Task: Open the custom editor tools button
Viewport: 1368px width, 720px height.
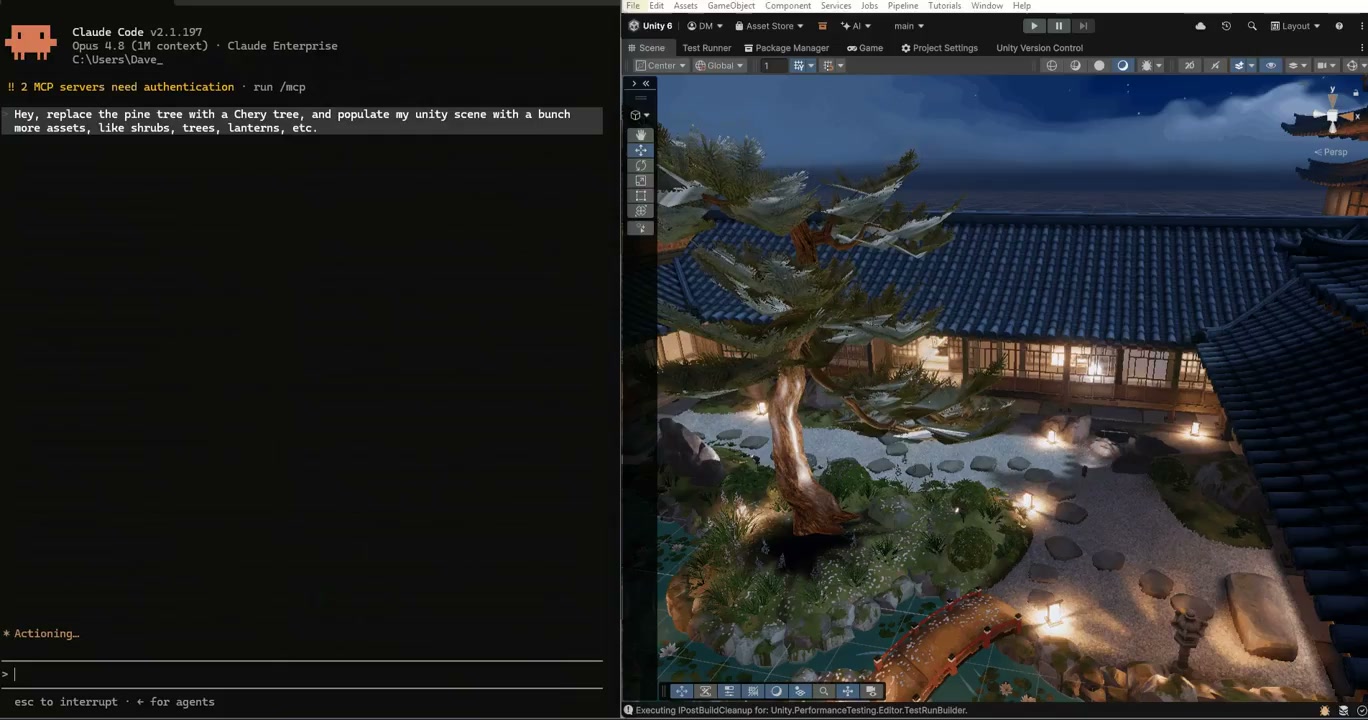Action: 641,228
